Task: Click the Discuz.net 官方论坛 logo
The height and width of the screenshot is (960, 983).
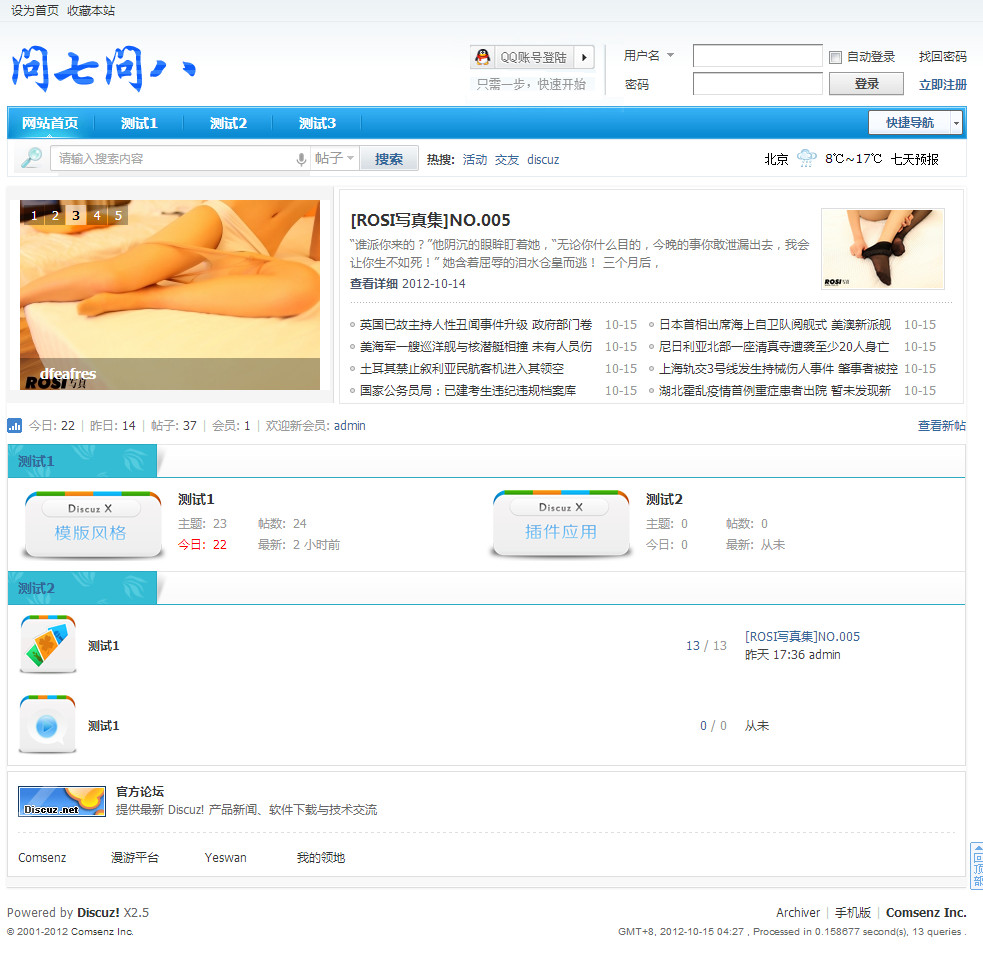Action: (x=61, y=801)
